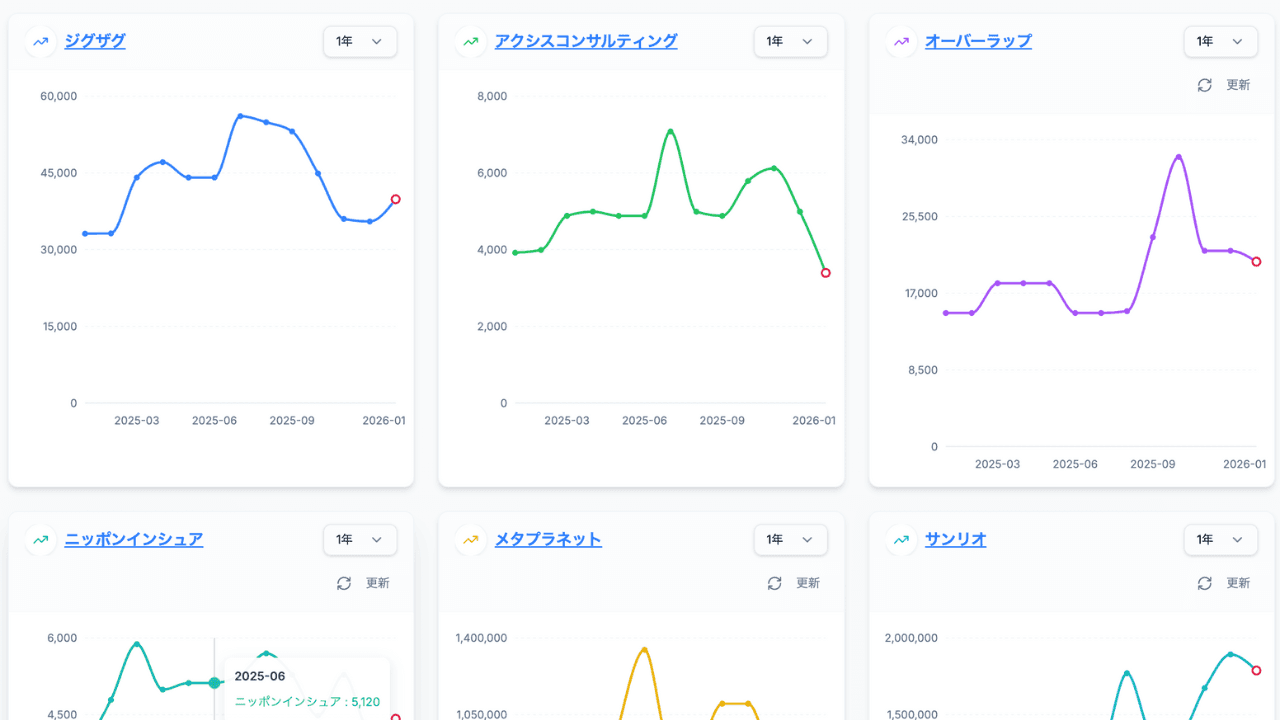Open the 1年 period dropdown for ジグザグ

point(360,41)
